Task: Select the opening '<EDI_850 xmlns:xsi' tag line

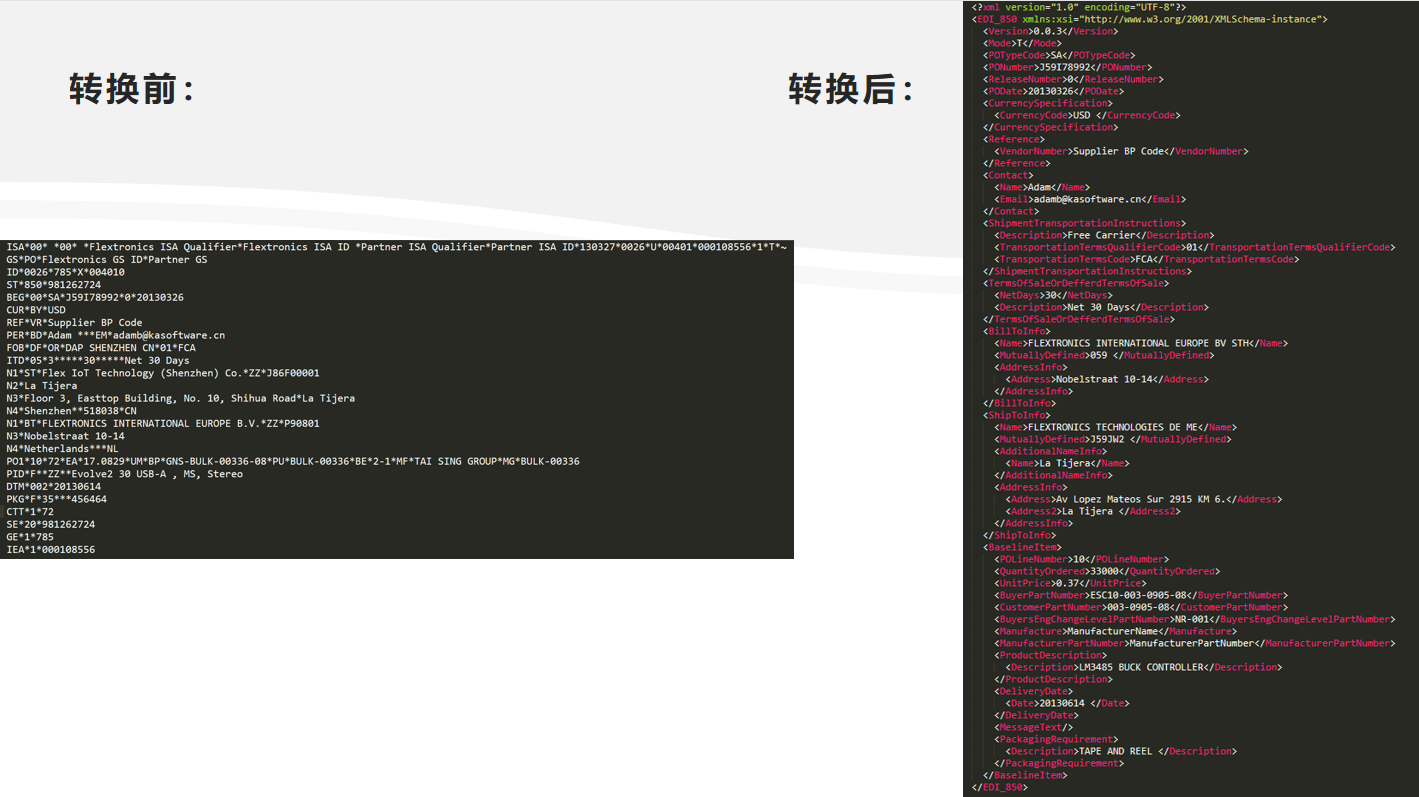Action: (x=1149, y=19)
